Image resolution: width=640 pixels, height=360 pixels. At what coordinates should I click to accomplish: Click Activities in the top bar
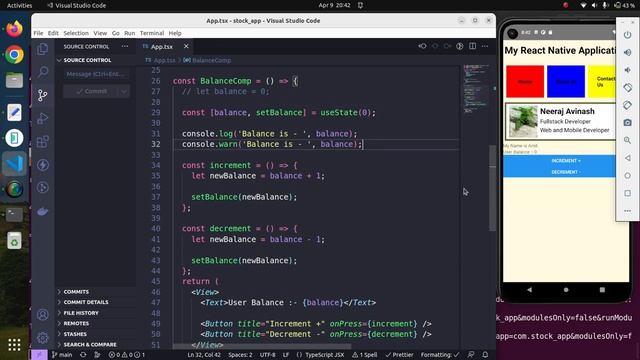20,5
